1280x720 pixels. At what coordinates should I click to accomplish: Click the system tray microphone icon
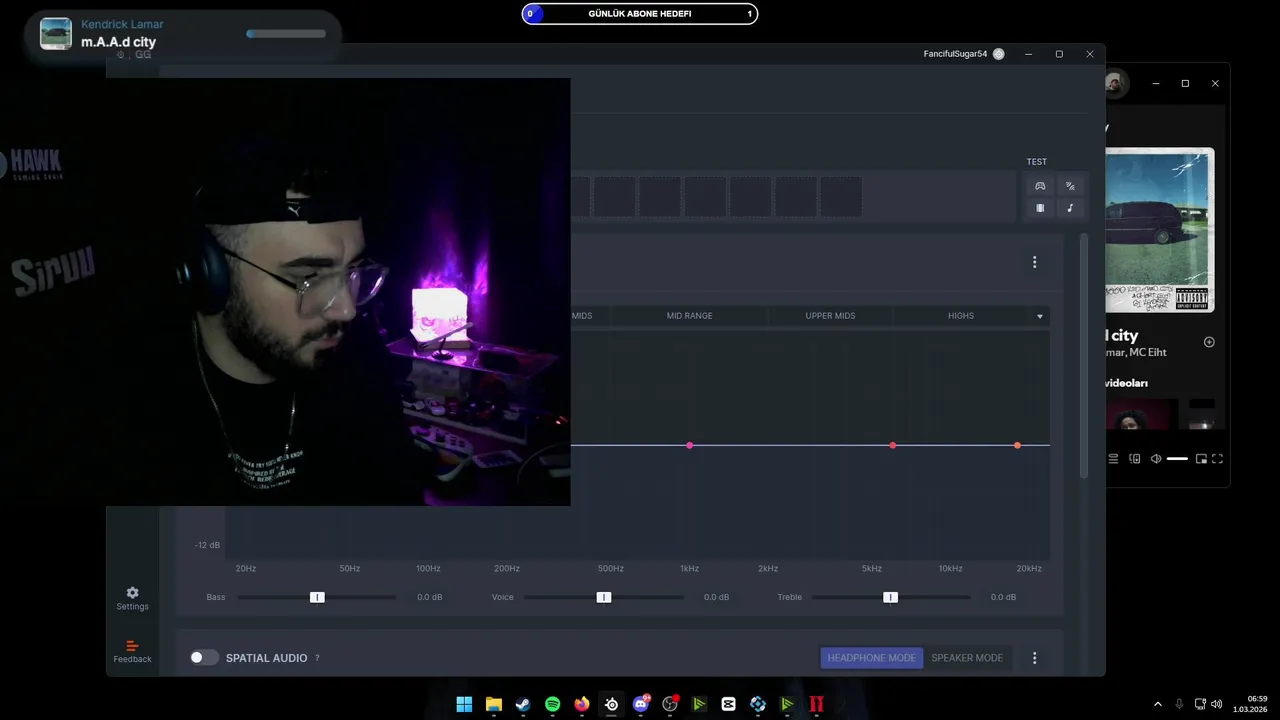1180,704
